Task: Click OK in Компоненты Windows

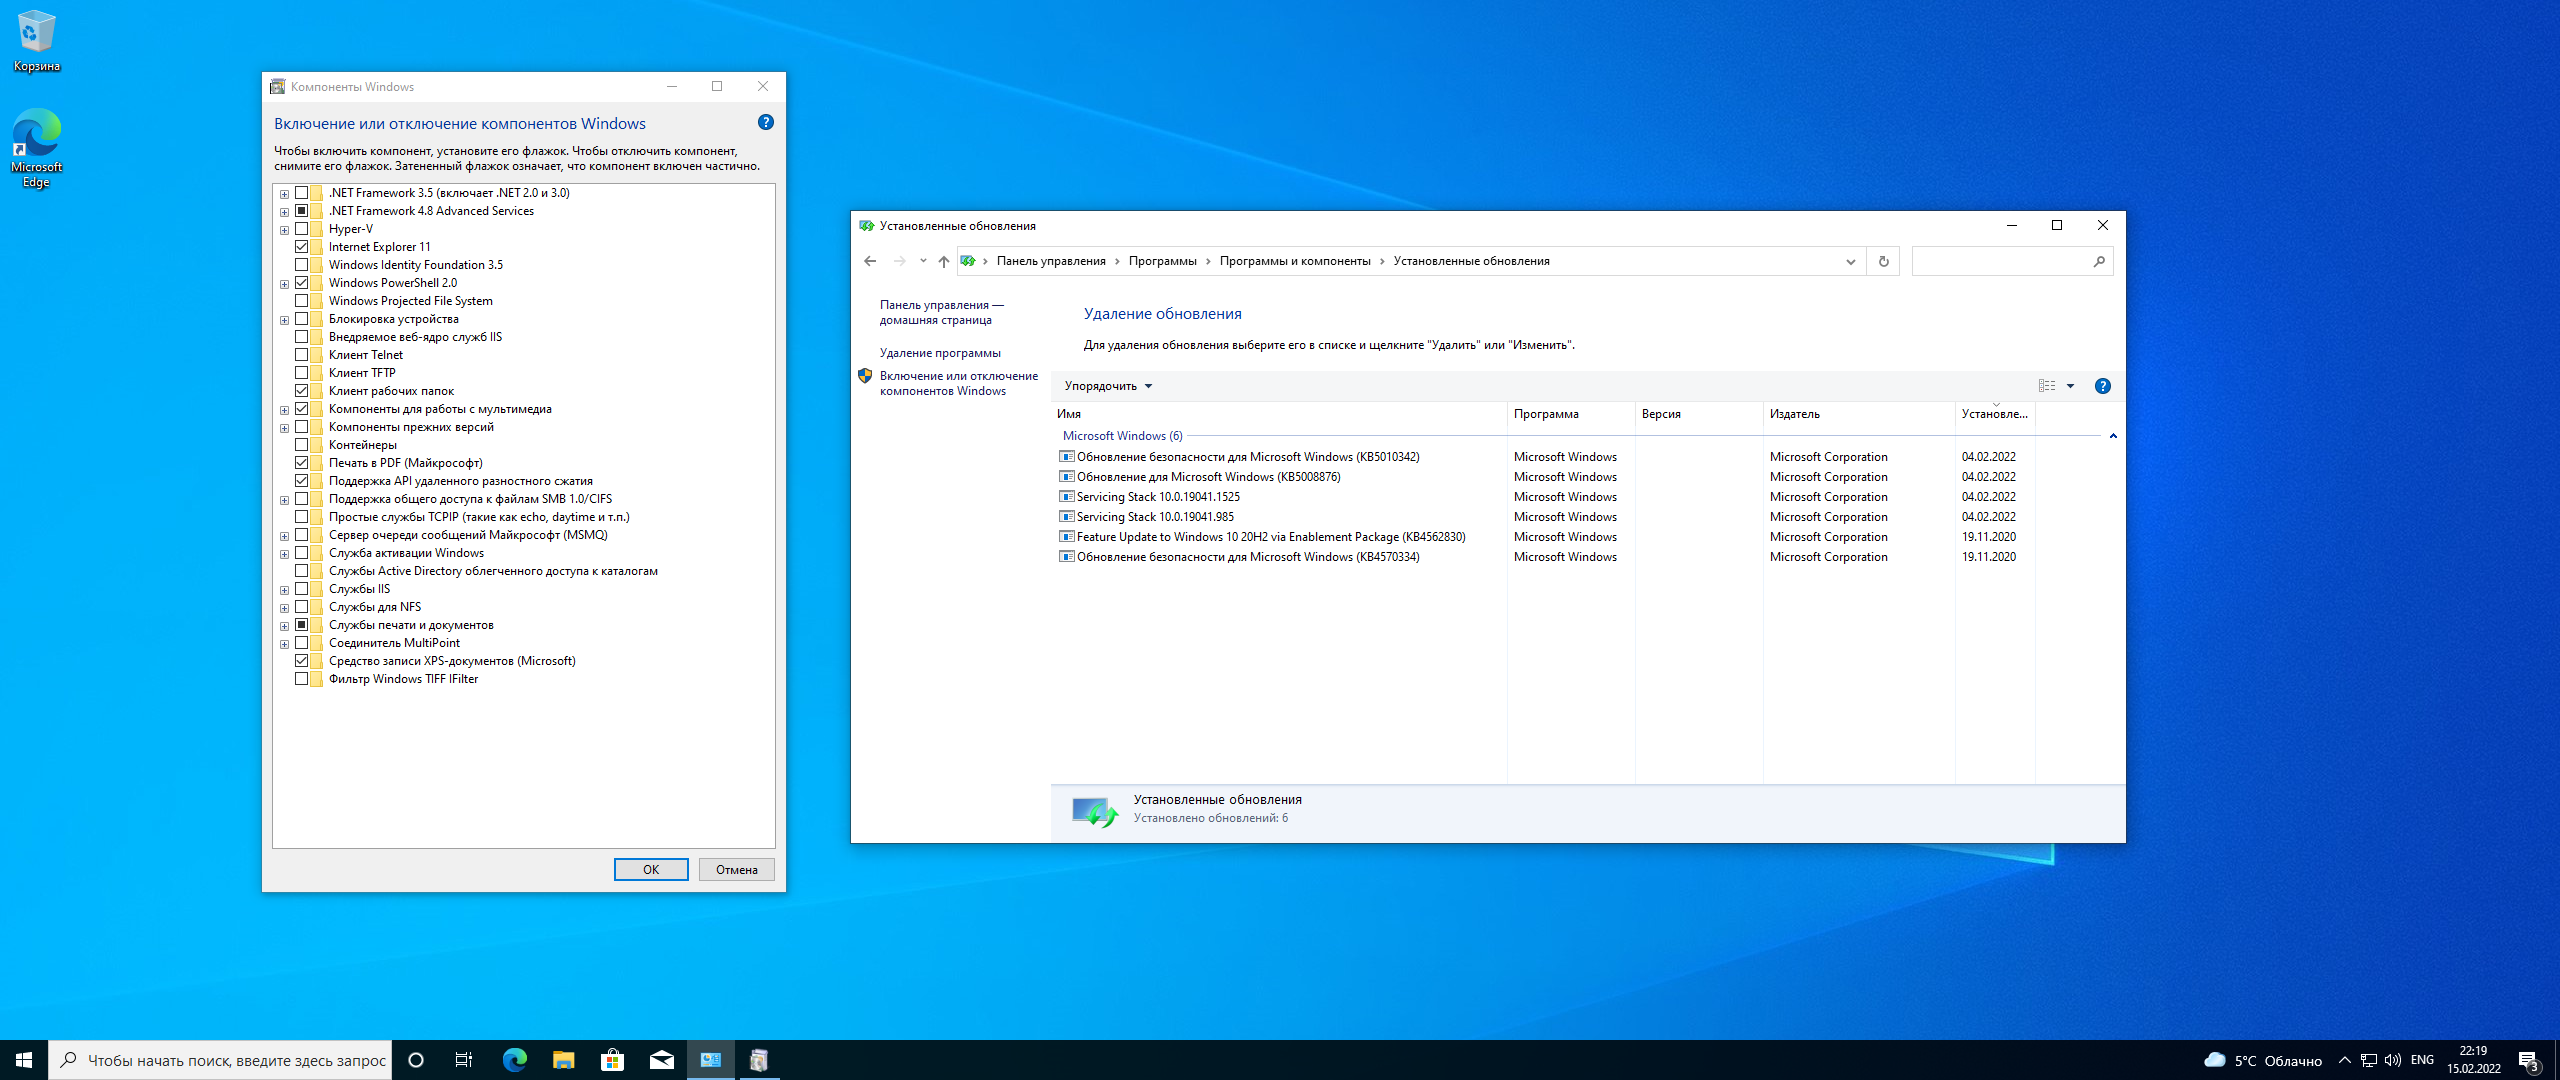Action: [x=651, y=869]
